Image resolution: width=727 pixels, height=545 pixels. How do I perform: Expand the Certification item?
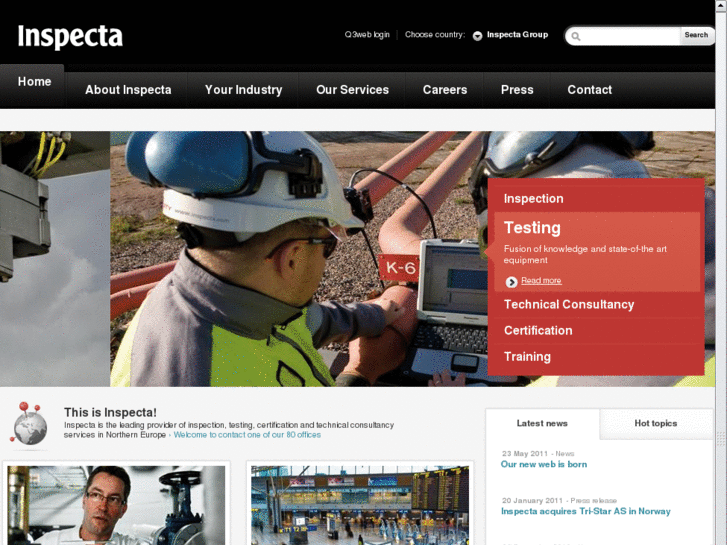point(538,330)
